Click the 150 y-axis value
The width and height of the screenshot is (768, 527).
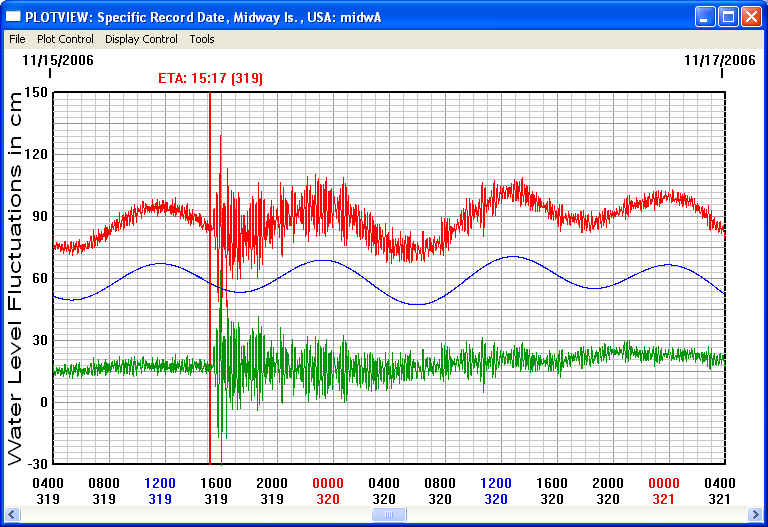[36, 92]
